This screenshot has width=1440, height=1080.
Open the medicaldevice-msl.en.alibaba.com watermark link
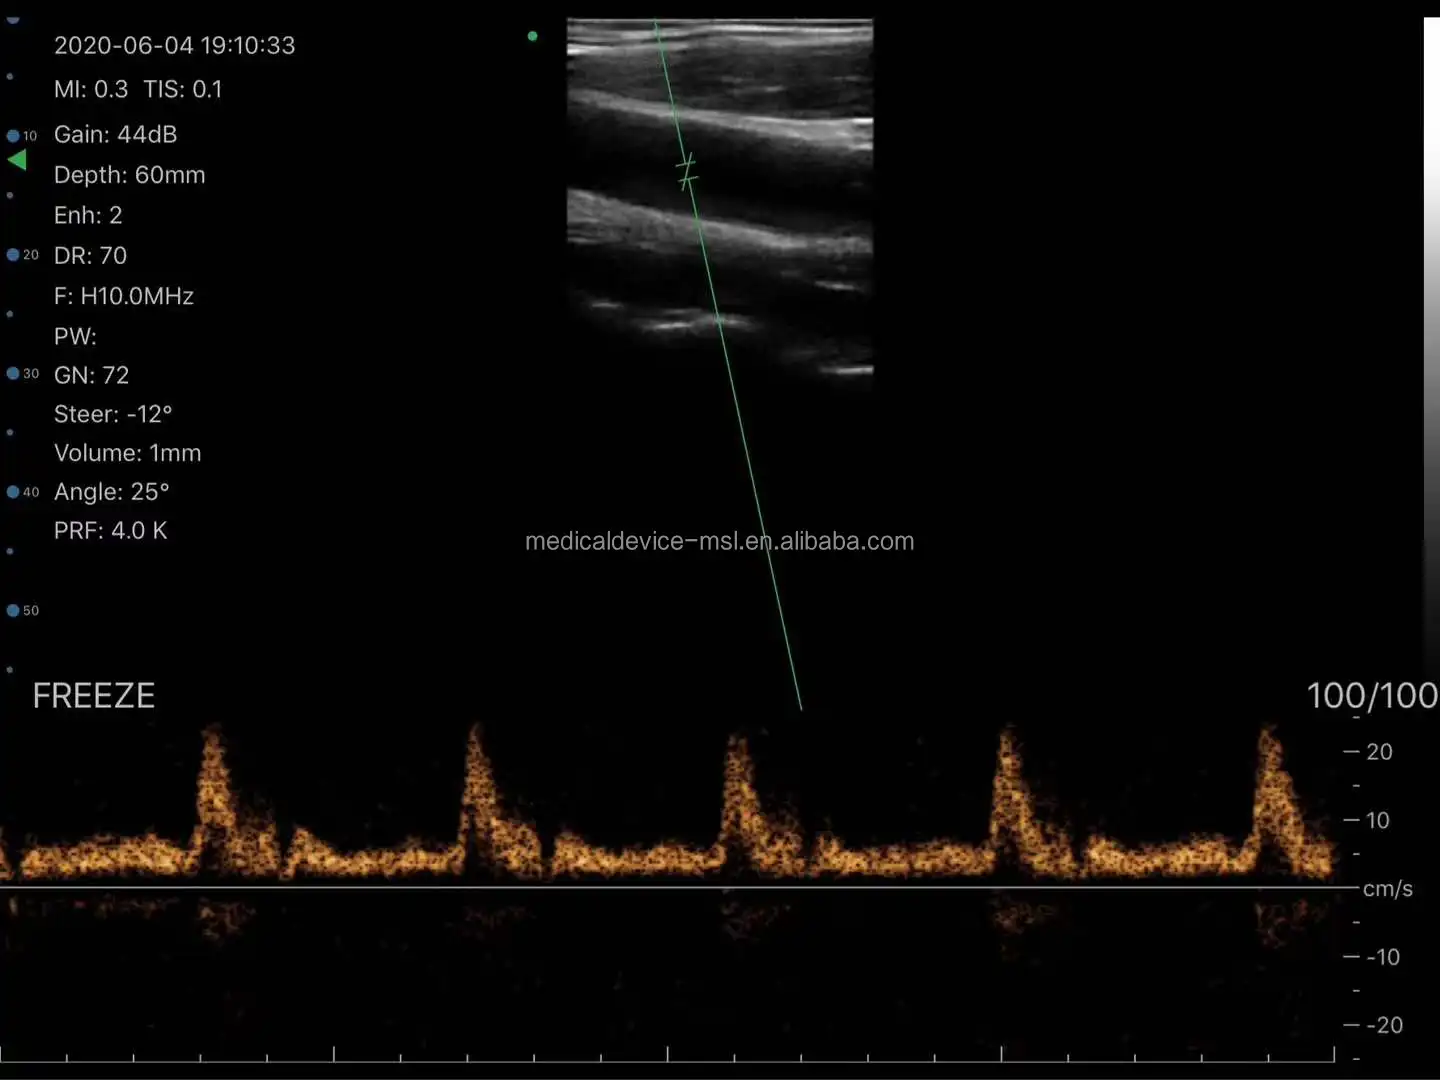(x=718, y=540)
